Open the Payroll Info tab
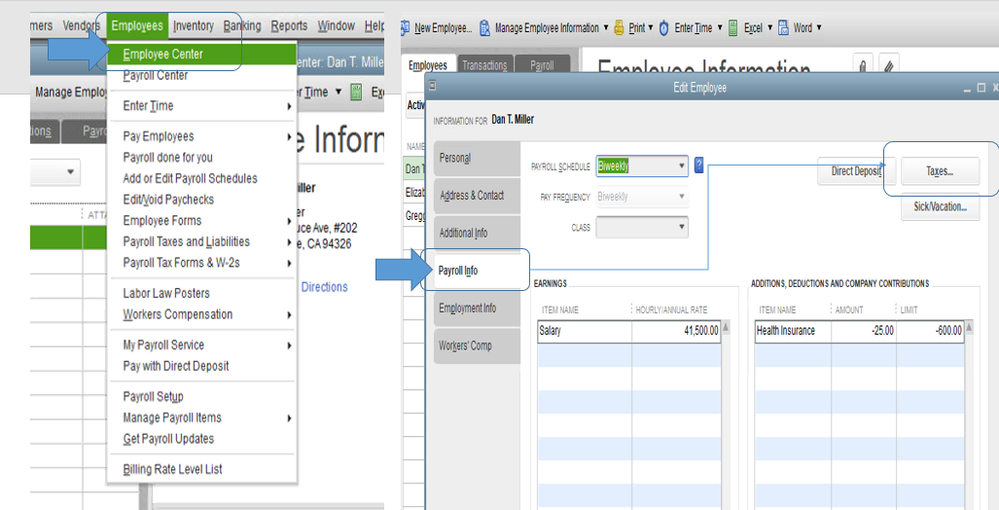 tap(477, 270)
